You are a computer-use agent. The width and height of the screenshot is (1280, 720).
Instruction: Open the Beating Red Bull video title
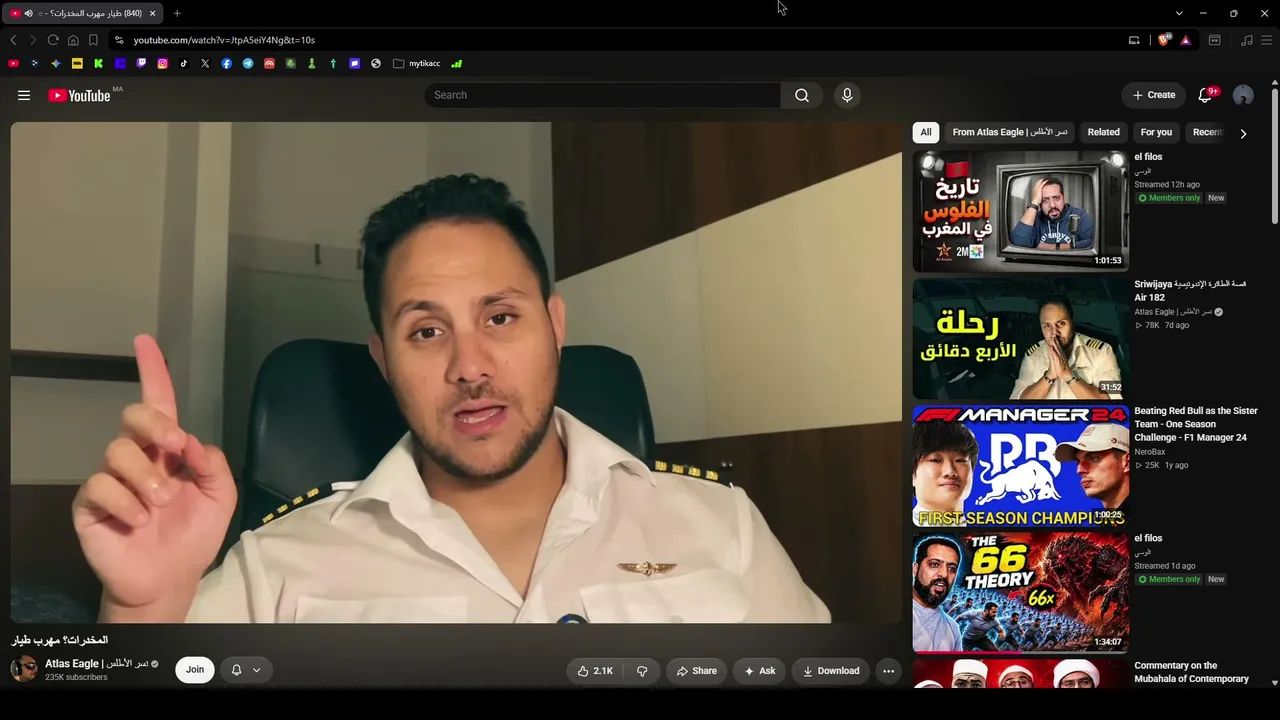1196,424
